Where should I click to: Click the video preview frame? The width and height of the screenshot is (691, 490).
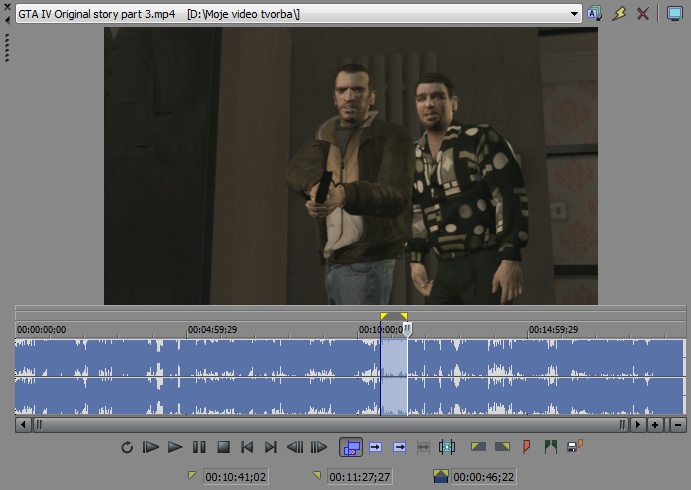coord(351,166)
